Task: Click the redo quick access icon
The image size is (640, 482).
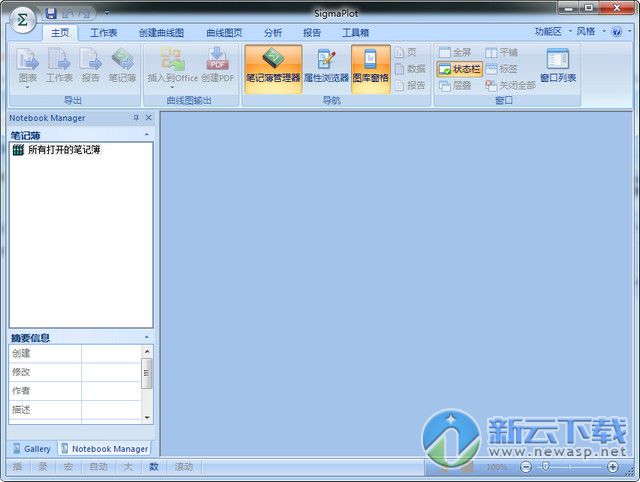Action: click(84, 13)
